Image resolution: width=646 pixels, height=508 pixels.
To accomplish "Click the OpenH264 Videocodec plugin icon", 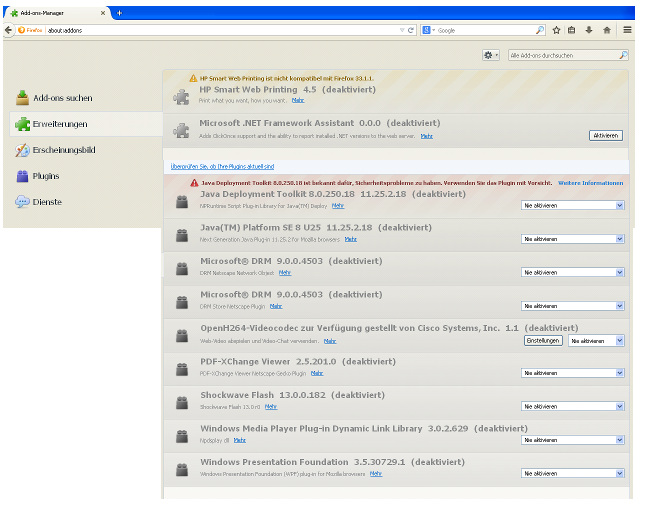I will point(182,336).
